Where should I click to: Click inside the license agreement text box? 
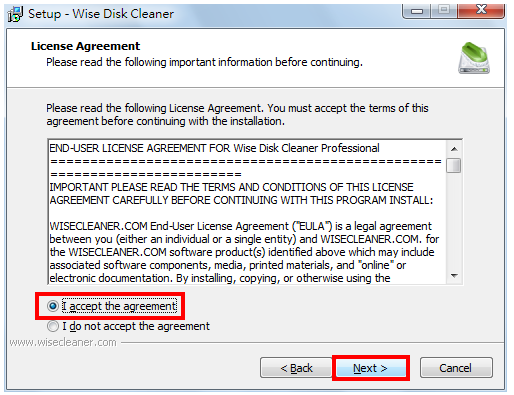(x=247, y=212)
